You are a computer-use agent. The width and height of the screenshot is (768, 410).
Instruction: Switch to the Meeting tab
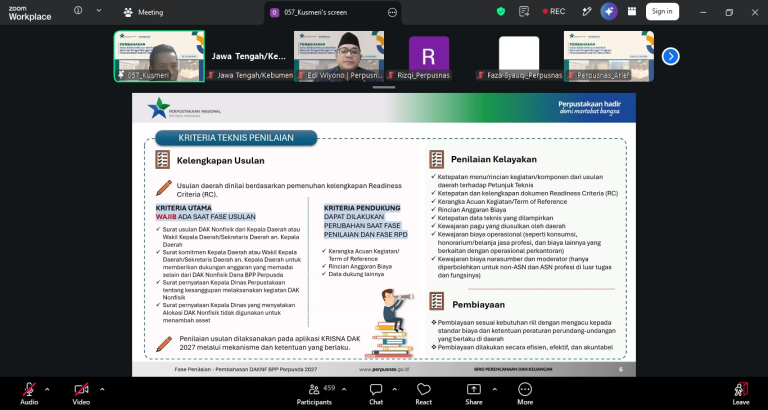pos(144,12)
